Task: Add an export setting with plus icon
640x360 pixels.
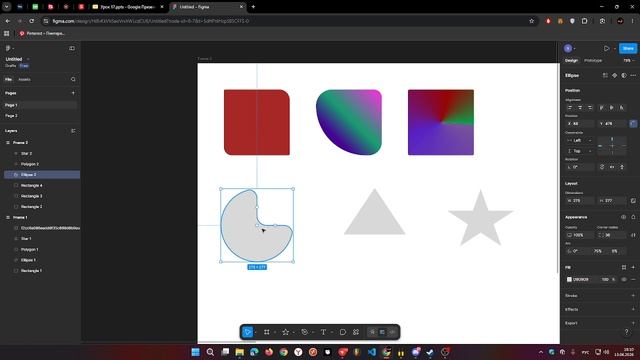Action: [633, 323]
